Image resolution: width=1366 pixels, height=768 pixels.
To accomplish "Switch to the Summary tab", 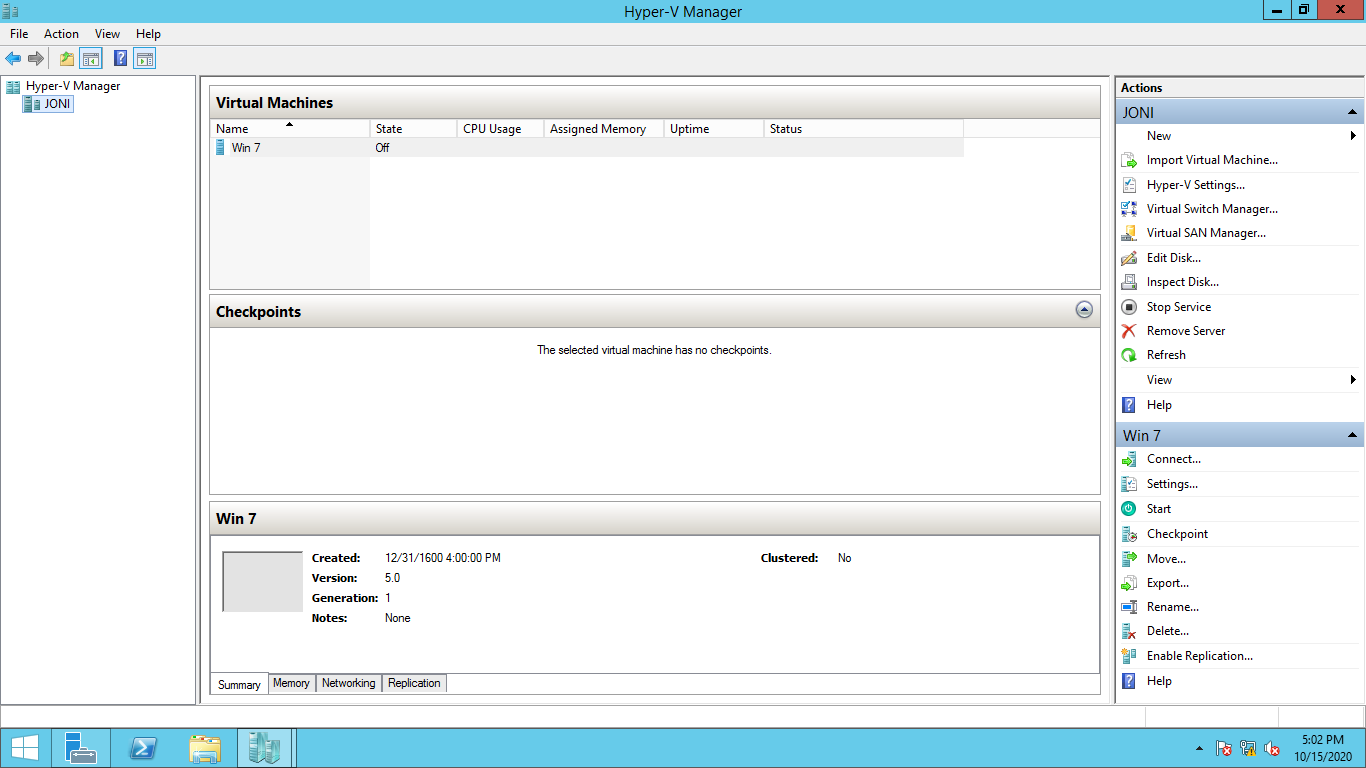I will pyautogui.click(x=239, y=684).
